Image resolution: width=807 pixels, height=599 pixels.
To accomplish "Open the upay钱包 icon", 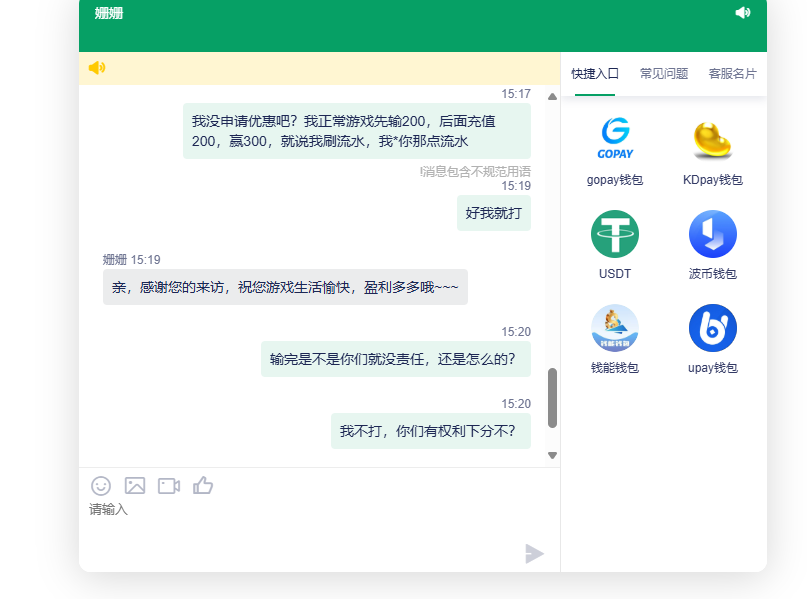I will click(x=712, y=328).
